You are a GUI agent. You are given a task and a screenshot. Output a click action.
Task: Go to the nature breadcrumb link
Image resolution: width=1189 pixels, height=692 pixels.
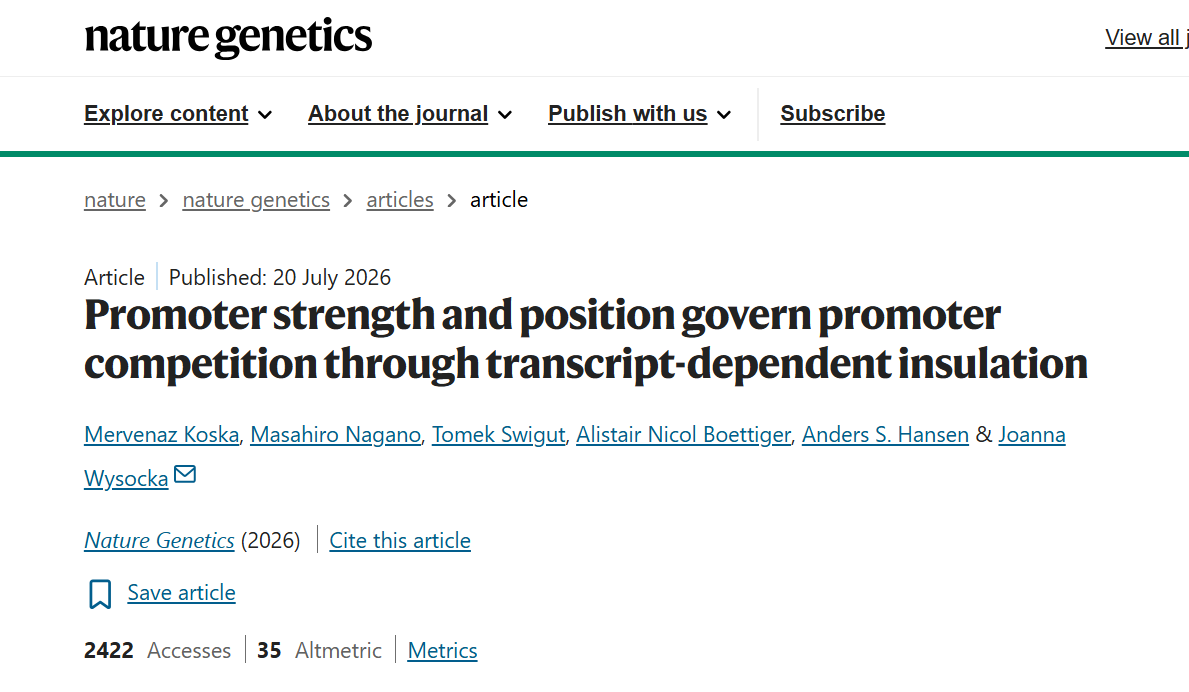pos(115,200)
